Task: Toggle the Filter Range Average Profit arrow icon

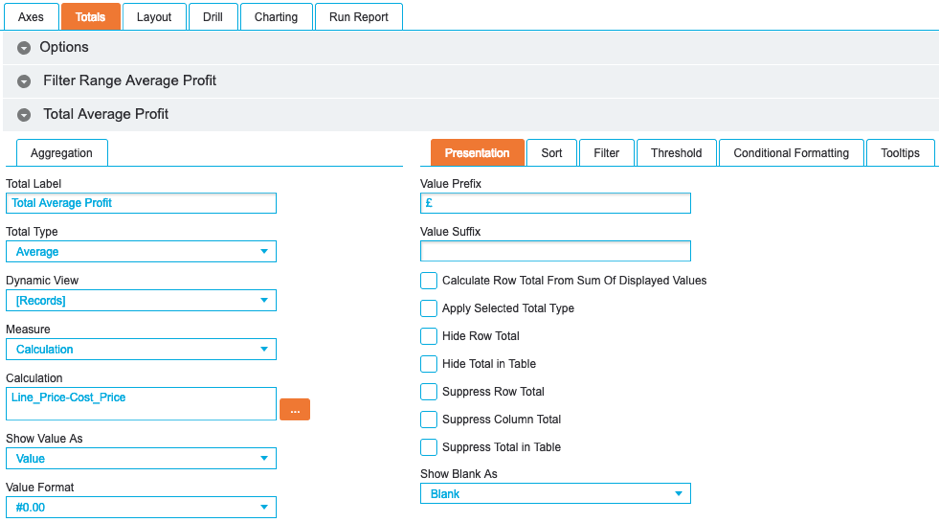Action: coord(24,81)
